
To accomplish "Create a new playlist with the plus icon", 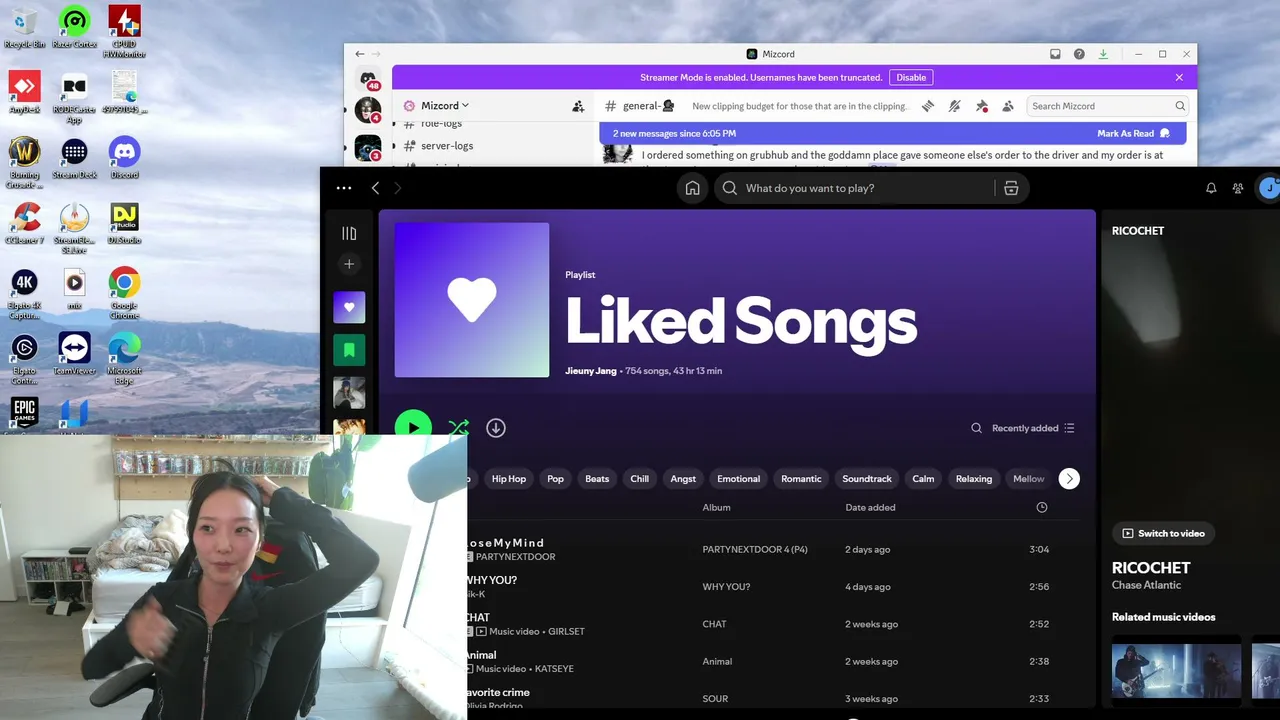I will tap(349, 264).
